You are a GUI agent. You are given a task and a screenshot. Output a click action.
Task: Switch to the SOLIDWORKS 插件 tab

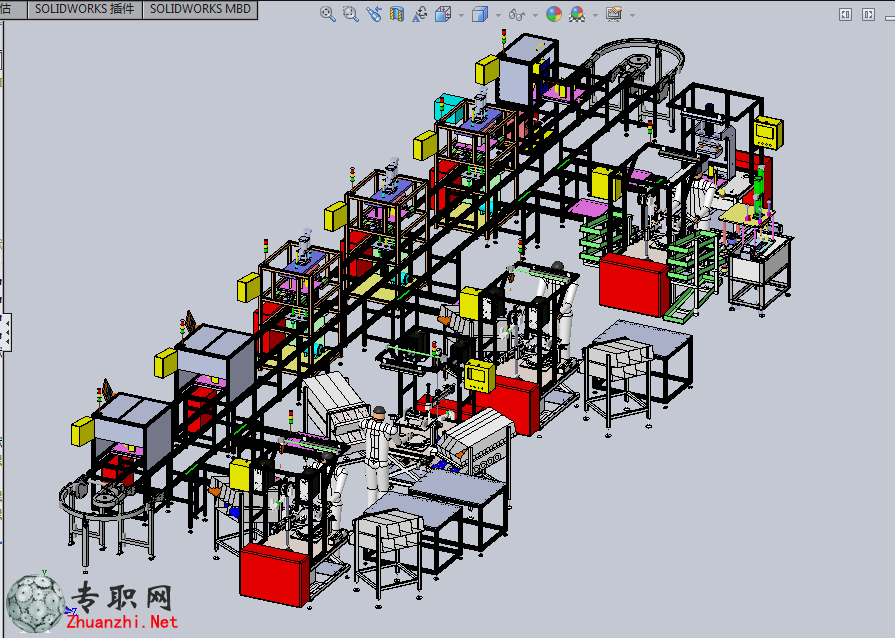(84, 9)
